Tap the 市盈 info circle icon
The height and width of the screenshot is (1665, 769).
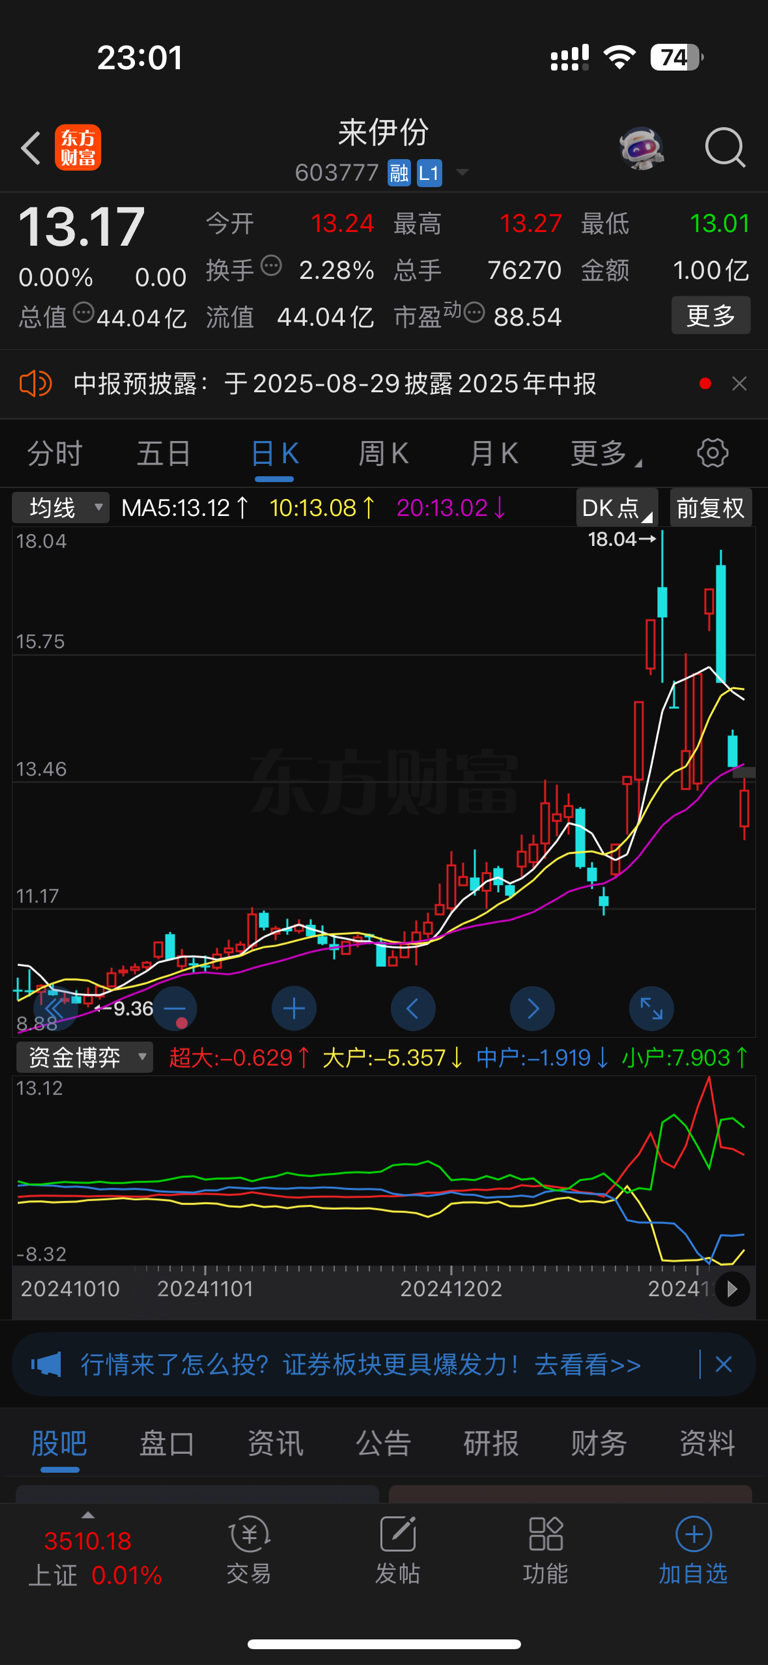(475, 313)
